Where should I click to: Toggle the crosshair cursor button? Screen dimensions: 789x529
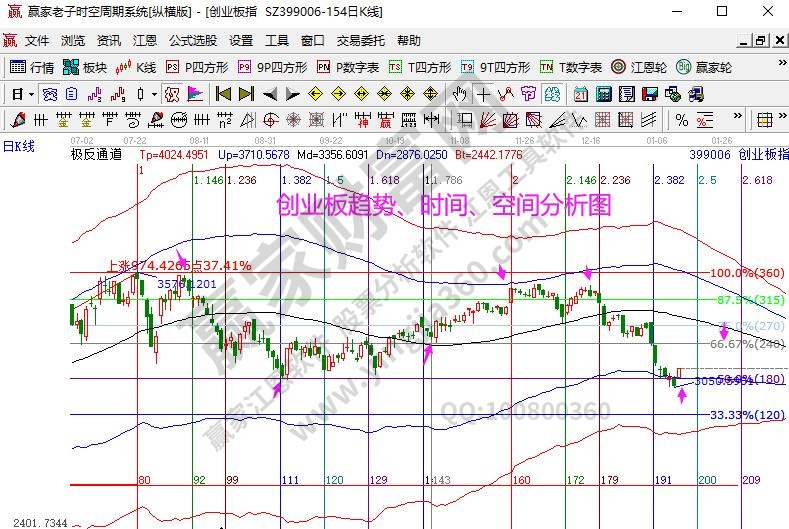[x=484, y=94]
